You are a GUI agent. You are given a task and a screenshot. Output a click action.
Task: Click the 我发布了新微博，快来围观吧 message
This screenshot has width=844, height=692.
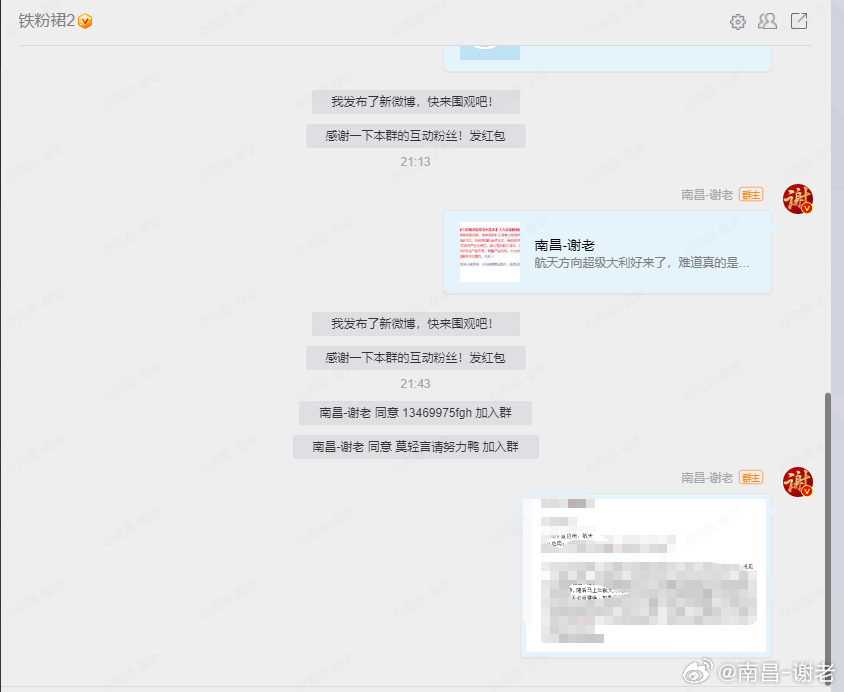[x=417, y=102]
